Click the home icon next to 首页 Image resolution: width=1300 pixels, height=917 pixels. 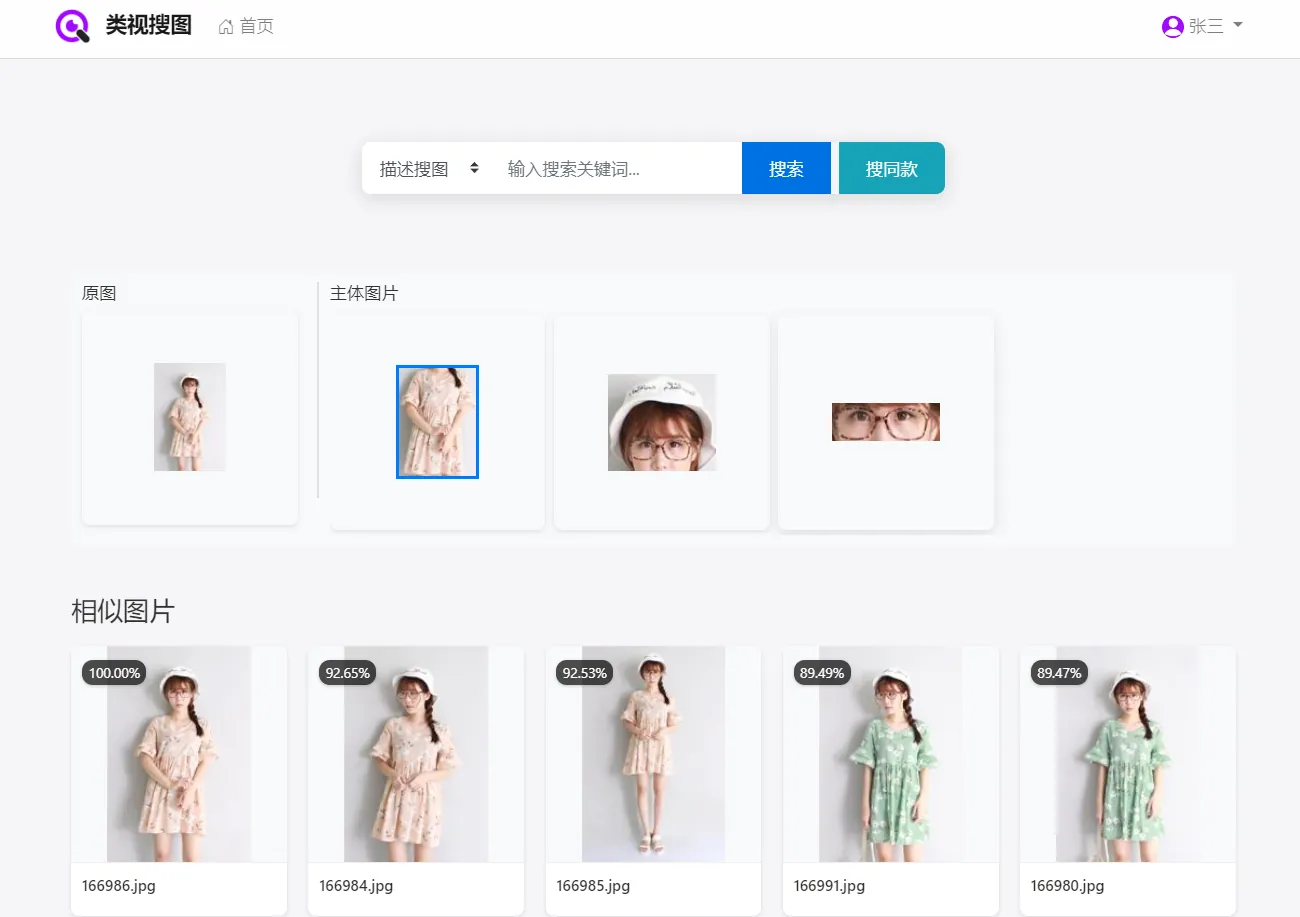(x=224, y=26)
